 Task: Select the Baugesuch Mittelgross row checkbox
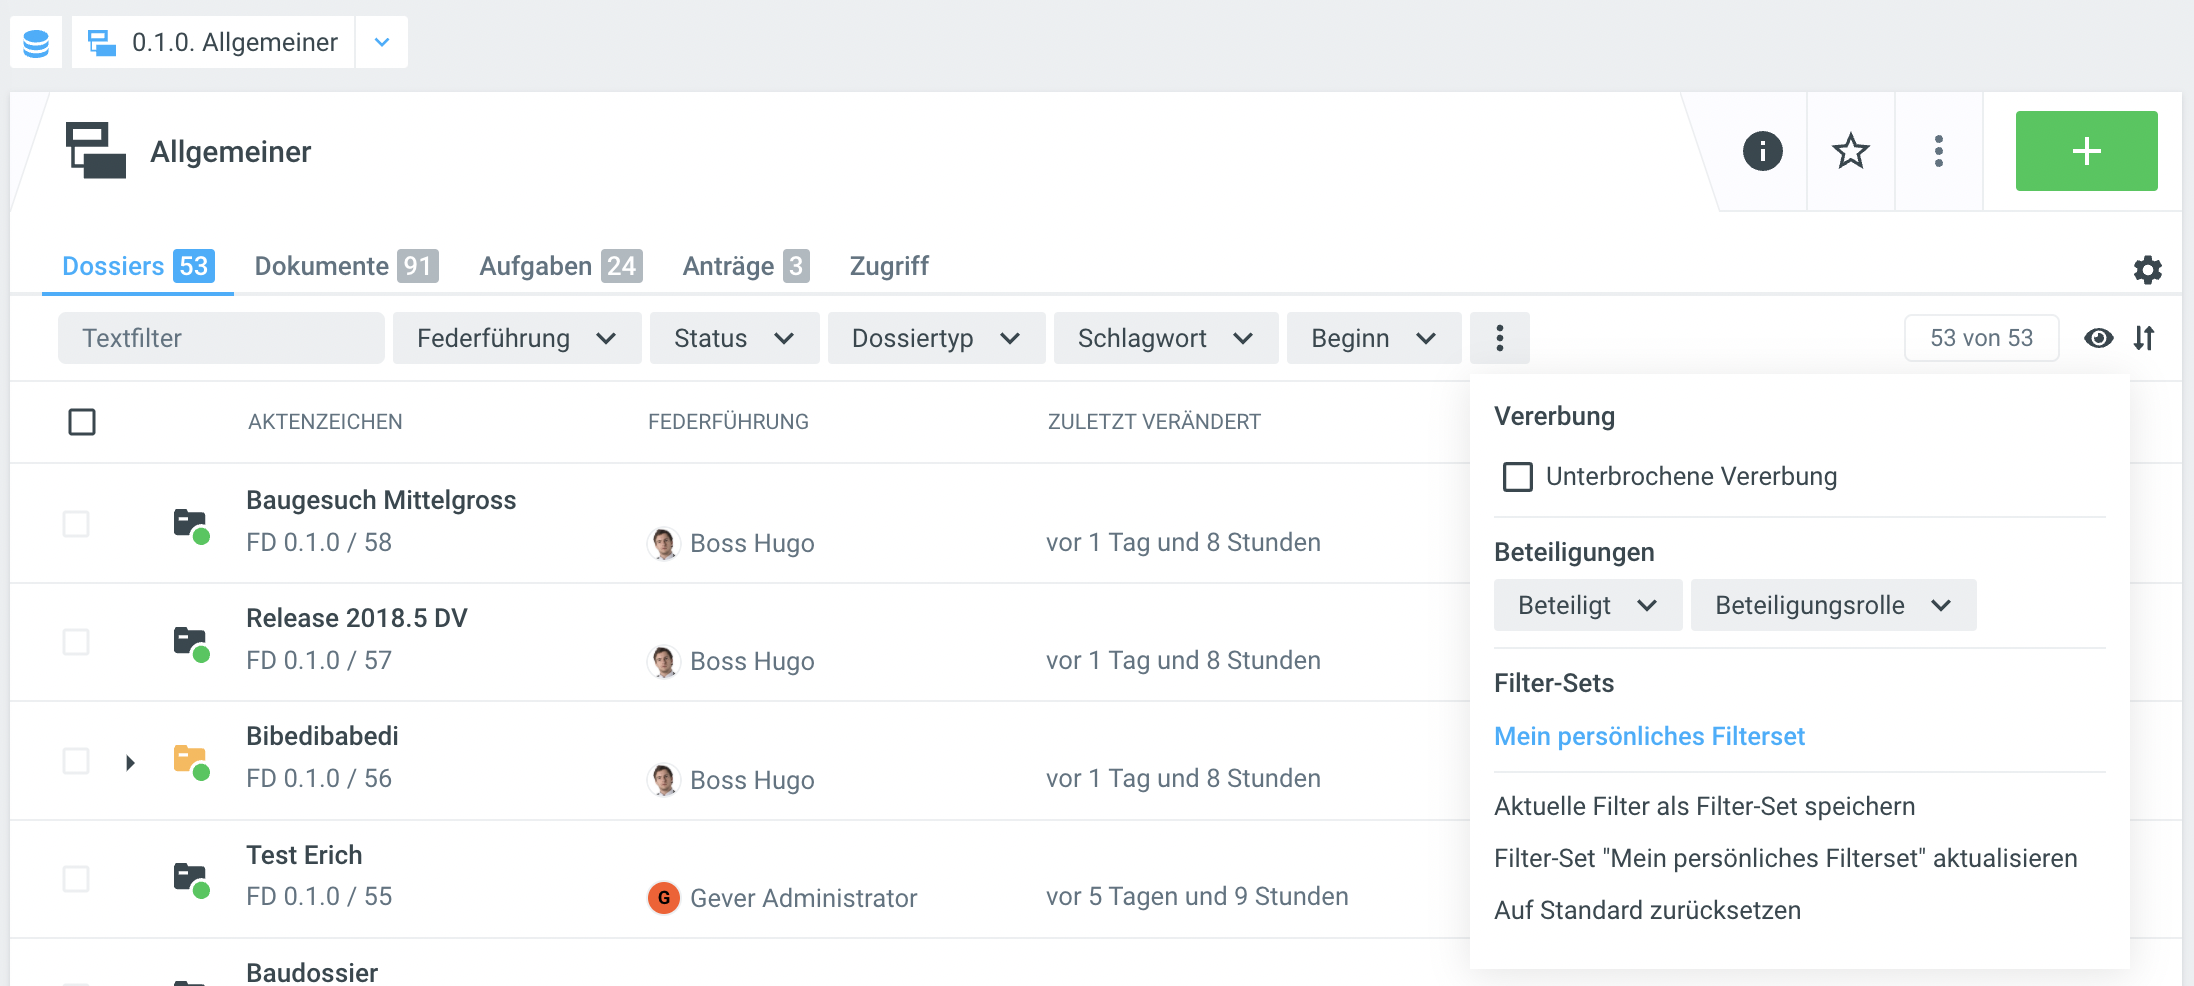76,524
